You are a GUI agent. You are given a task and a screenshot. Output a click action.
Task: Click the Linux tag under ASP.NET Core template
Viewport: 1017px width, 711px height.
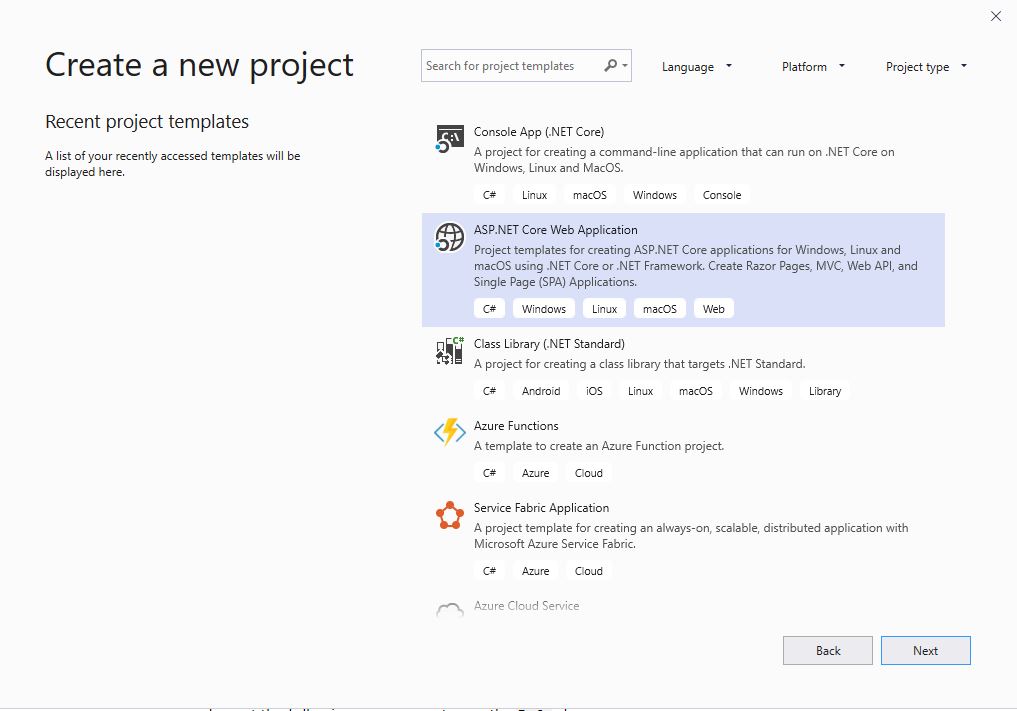tap(604, 309)
